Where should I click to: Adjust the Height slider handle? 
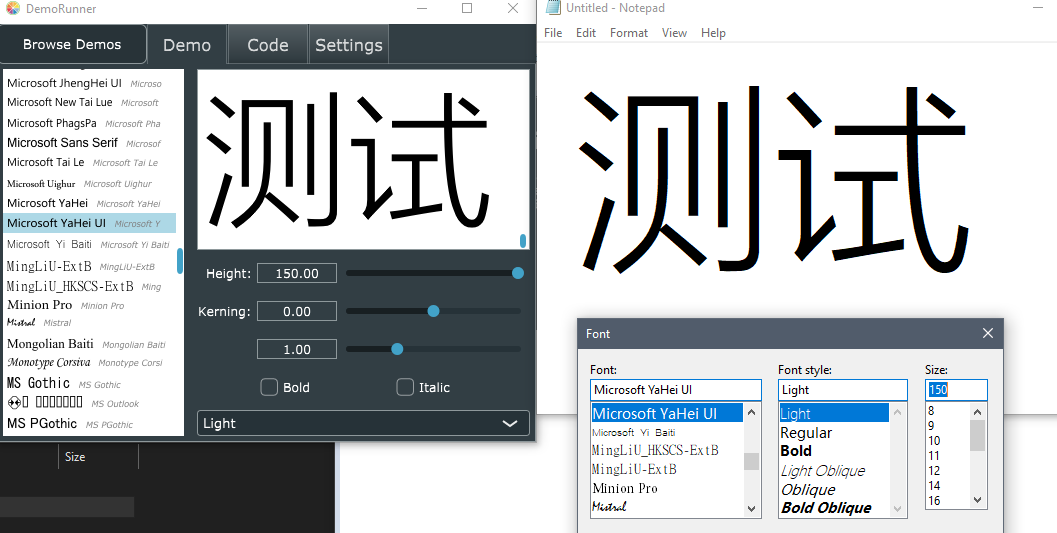coord(518,273)
